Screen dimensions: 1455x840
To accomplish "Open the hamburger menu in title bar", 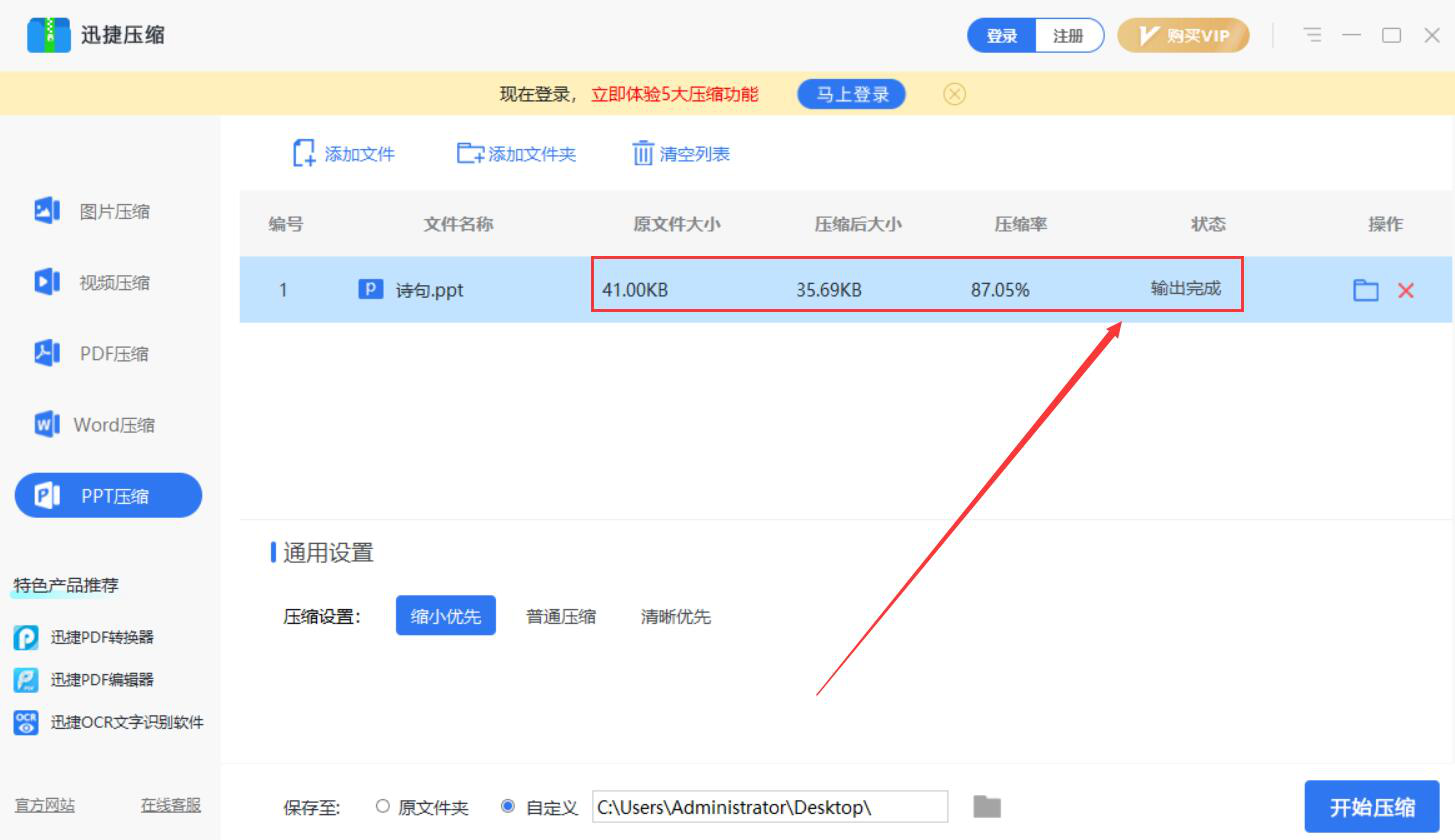I will pos(1313,35).
